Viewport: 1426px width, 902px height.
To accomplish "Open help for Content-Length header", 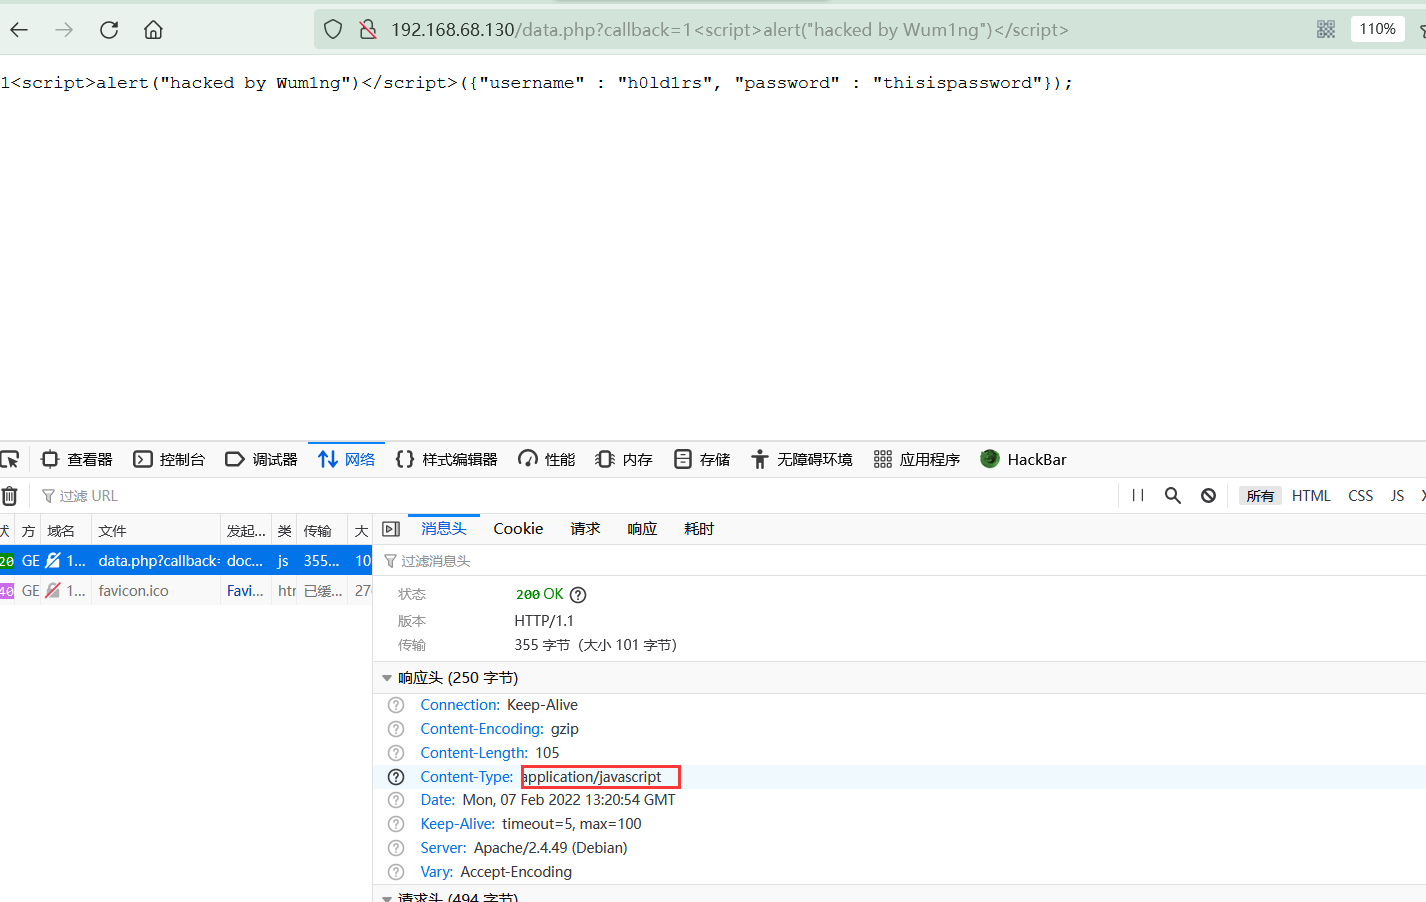I will (396, 753).
